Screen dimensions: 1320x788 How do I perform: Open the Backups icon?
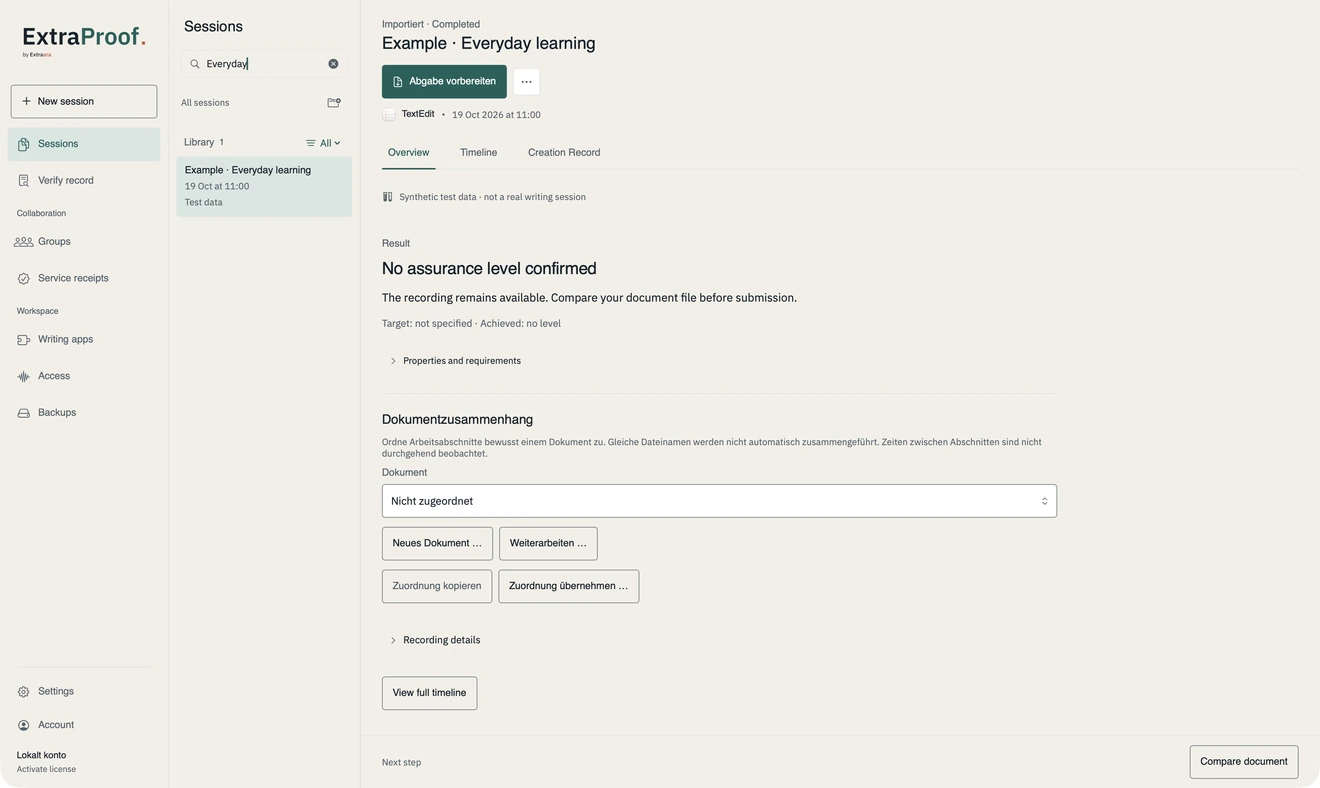(23, 413)
